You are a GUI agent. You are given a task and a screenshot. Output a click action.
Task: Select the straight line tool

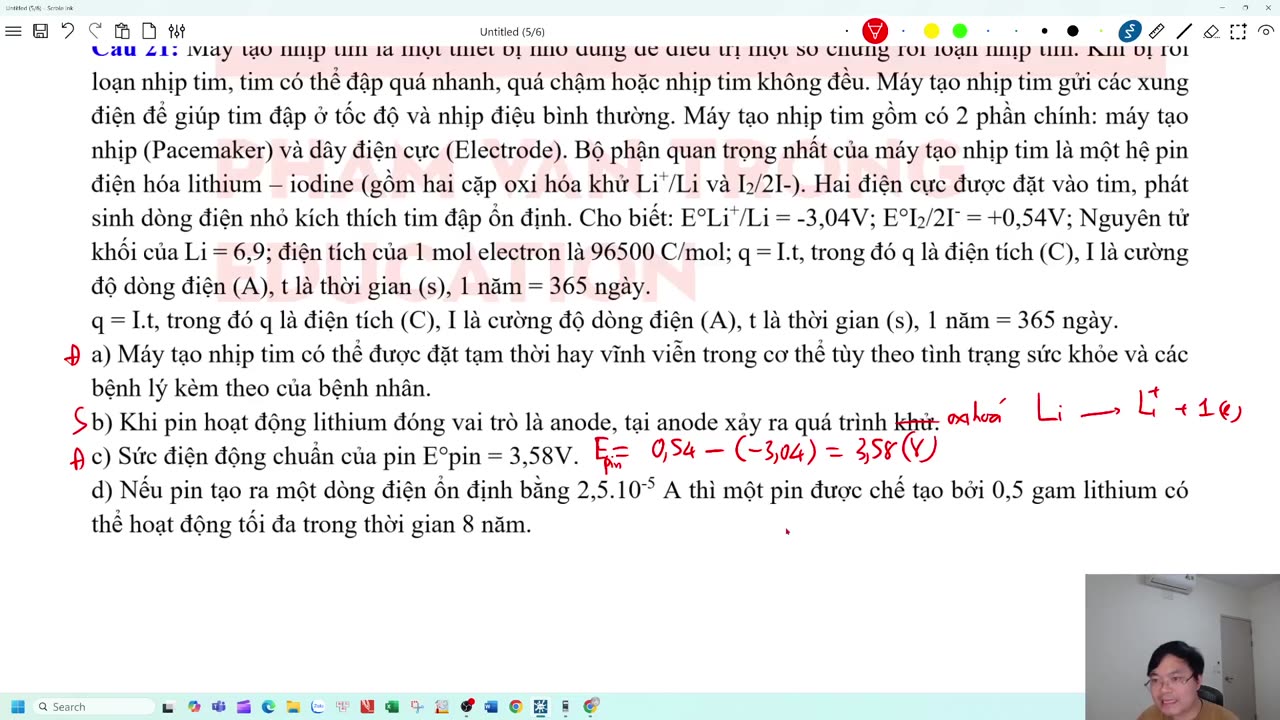(1184, 31)
